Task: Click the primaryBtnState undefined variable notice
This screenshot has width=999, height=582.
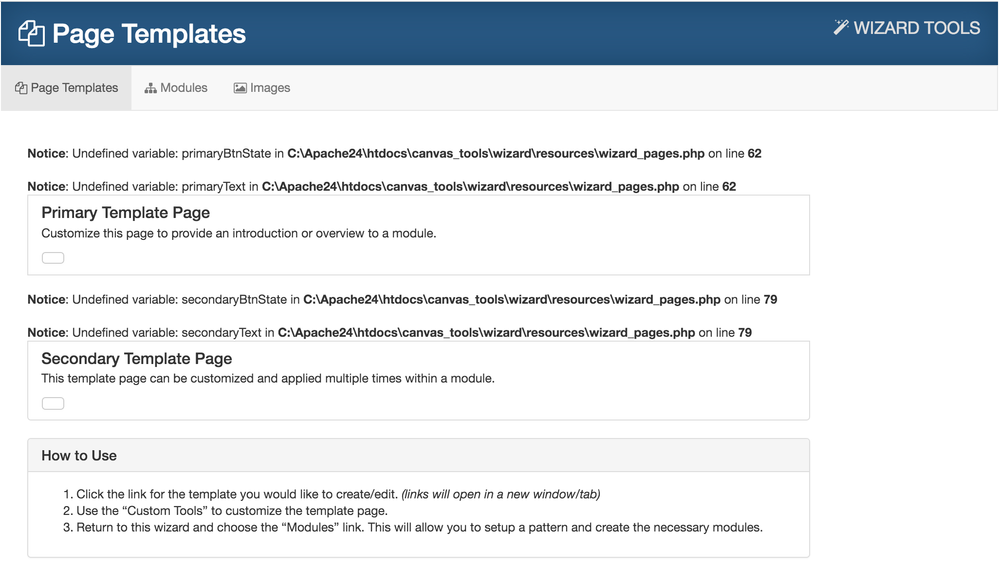Action: [394, 154]
